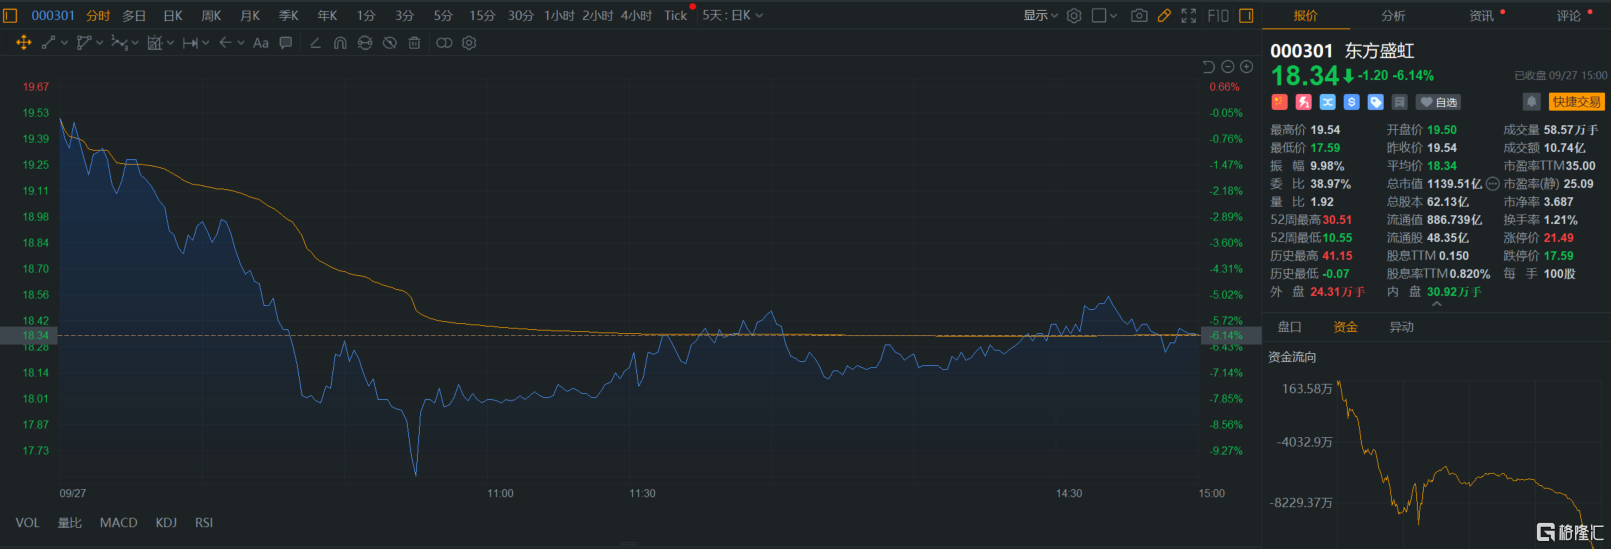
Task: Open chart settings gear in top bar
Action: (x=1074, y=15)
